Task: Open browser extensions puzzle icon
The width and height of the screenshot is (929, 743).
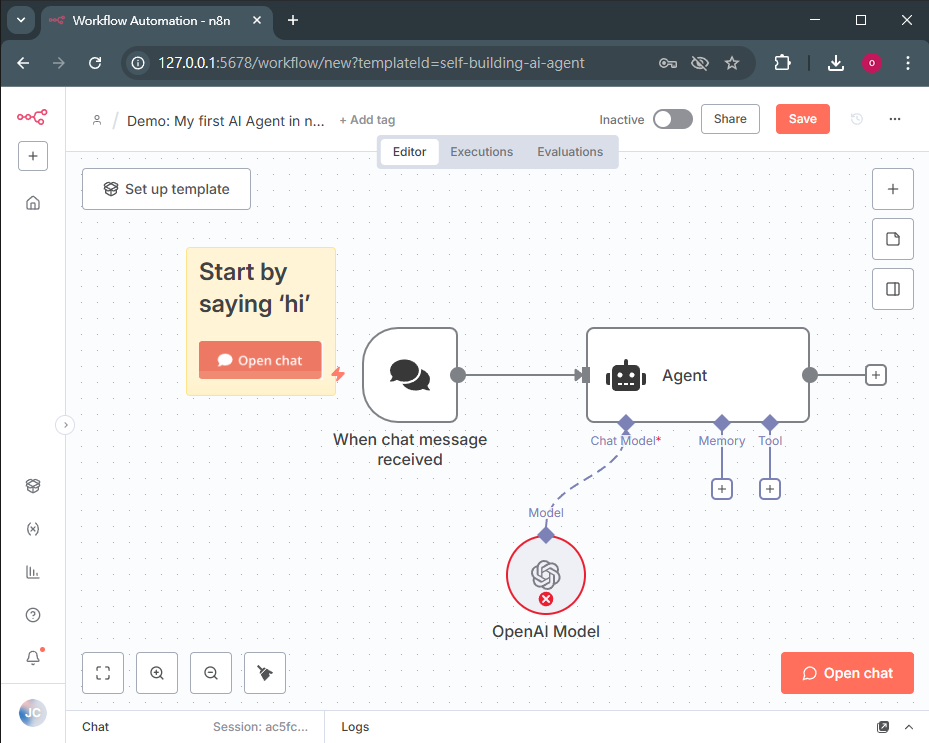Action: pos(783,63)
